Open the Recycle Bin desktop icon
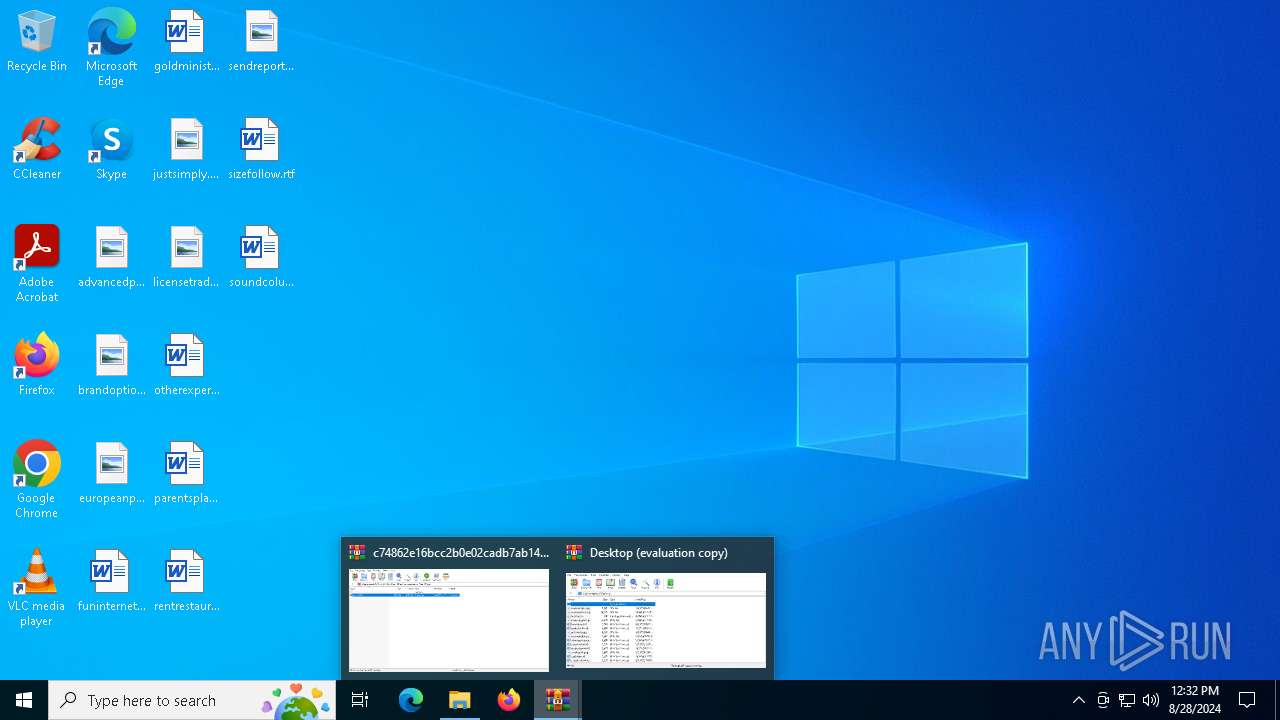Image resolution: width=1280 pixels, height=720 pixels. [37, 42]
